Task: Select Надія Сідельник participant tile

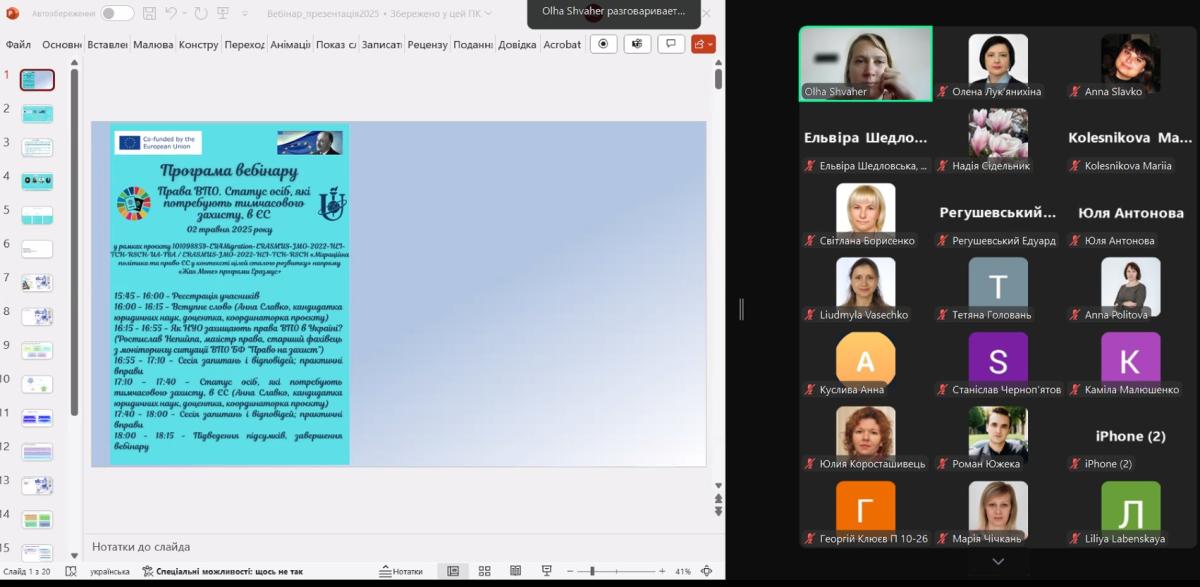Action: [998, 138]
